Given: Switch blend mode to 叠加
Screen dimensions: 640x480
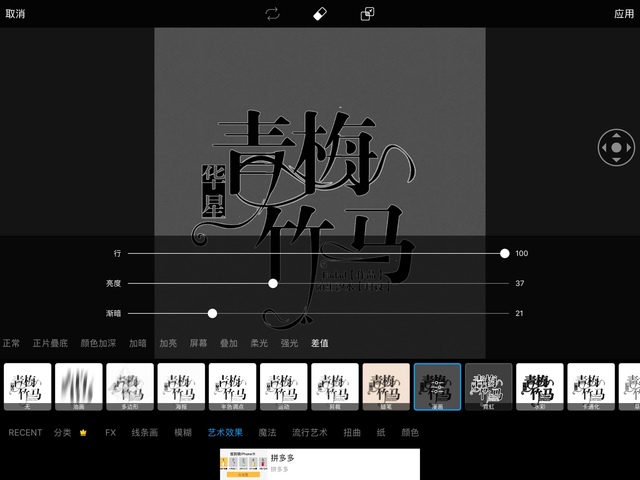Looking at the screenshot, I should point(229,343).
